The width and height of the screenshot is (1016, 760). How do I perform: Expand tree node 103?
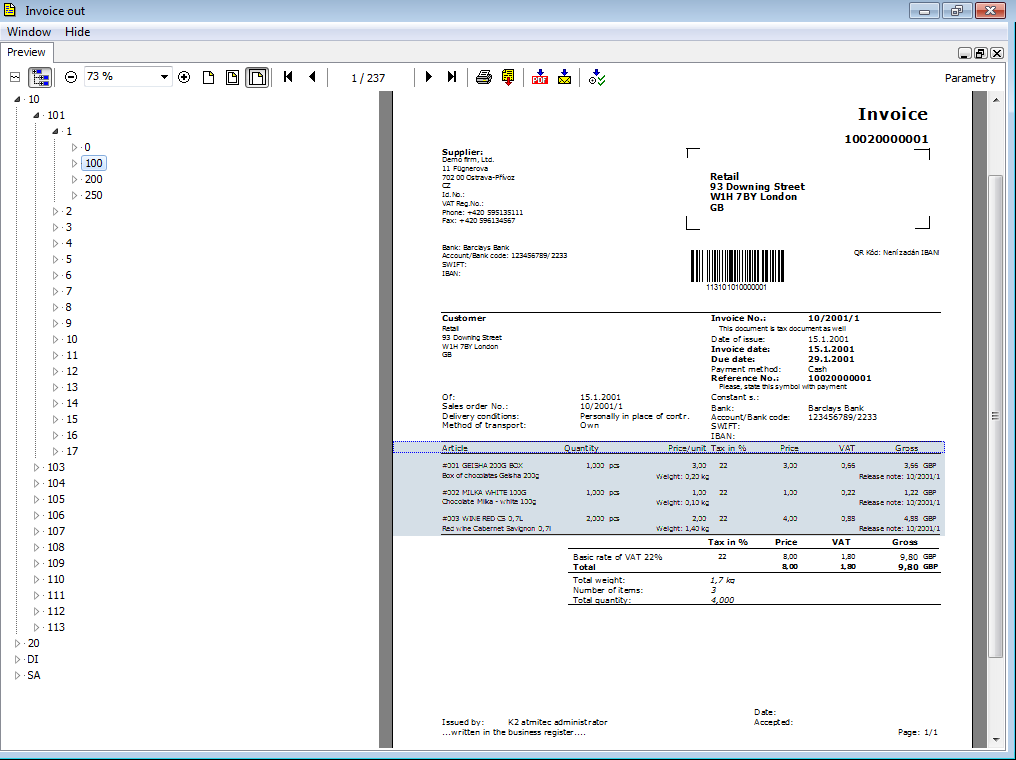point(38,467)
